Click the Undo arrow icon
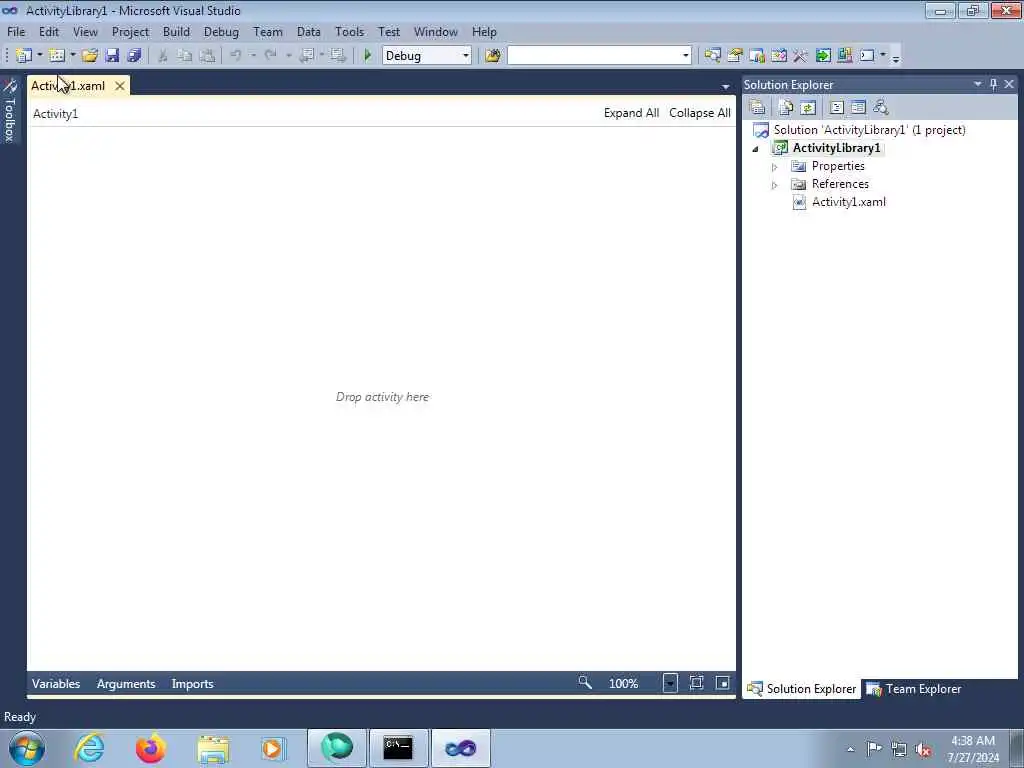 [236, 56]
